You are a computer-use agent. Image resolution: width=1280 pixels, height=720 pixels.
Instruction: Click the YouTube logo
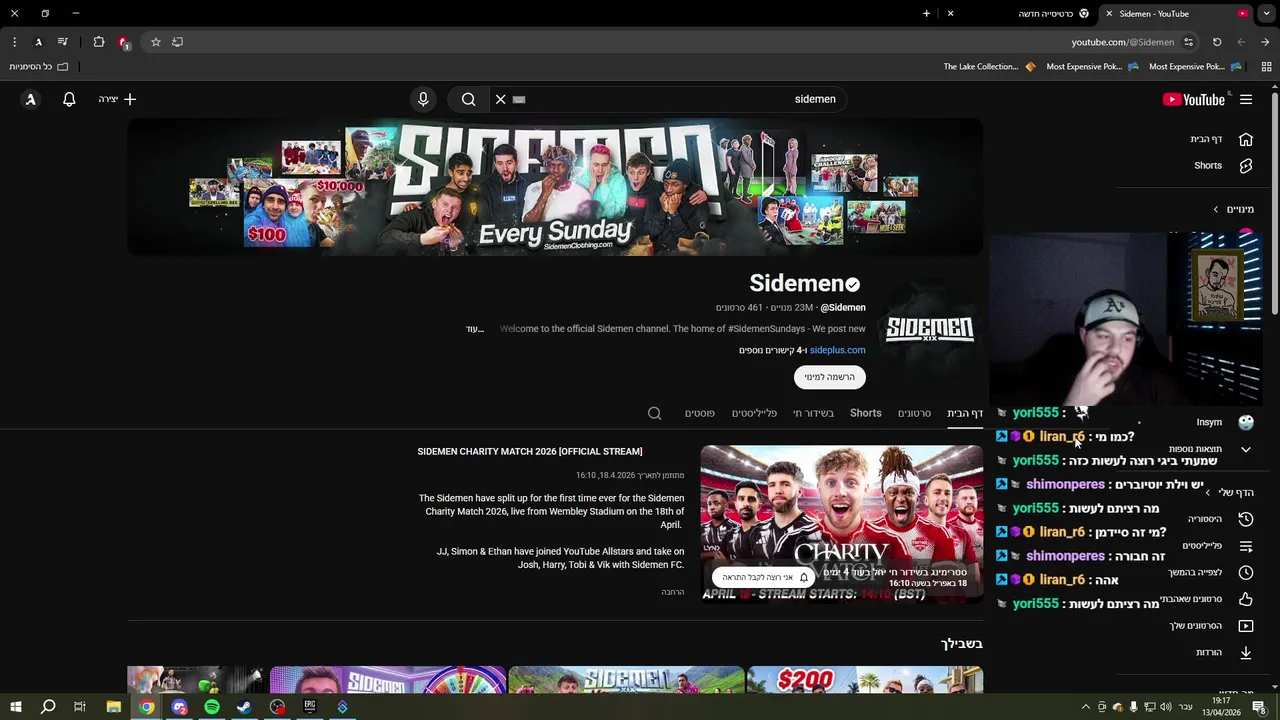[1194, 99]
